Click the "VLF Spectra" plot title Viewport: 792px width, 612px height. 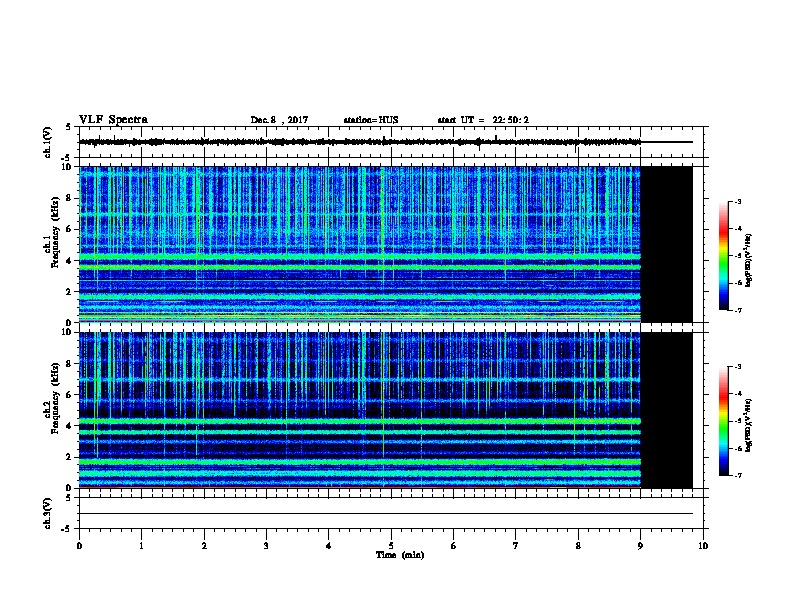[x=113, y=120]
